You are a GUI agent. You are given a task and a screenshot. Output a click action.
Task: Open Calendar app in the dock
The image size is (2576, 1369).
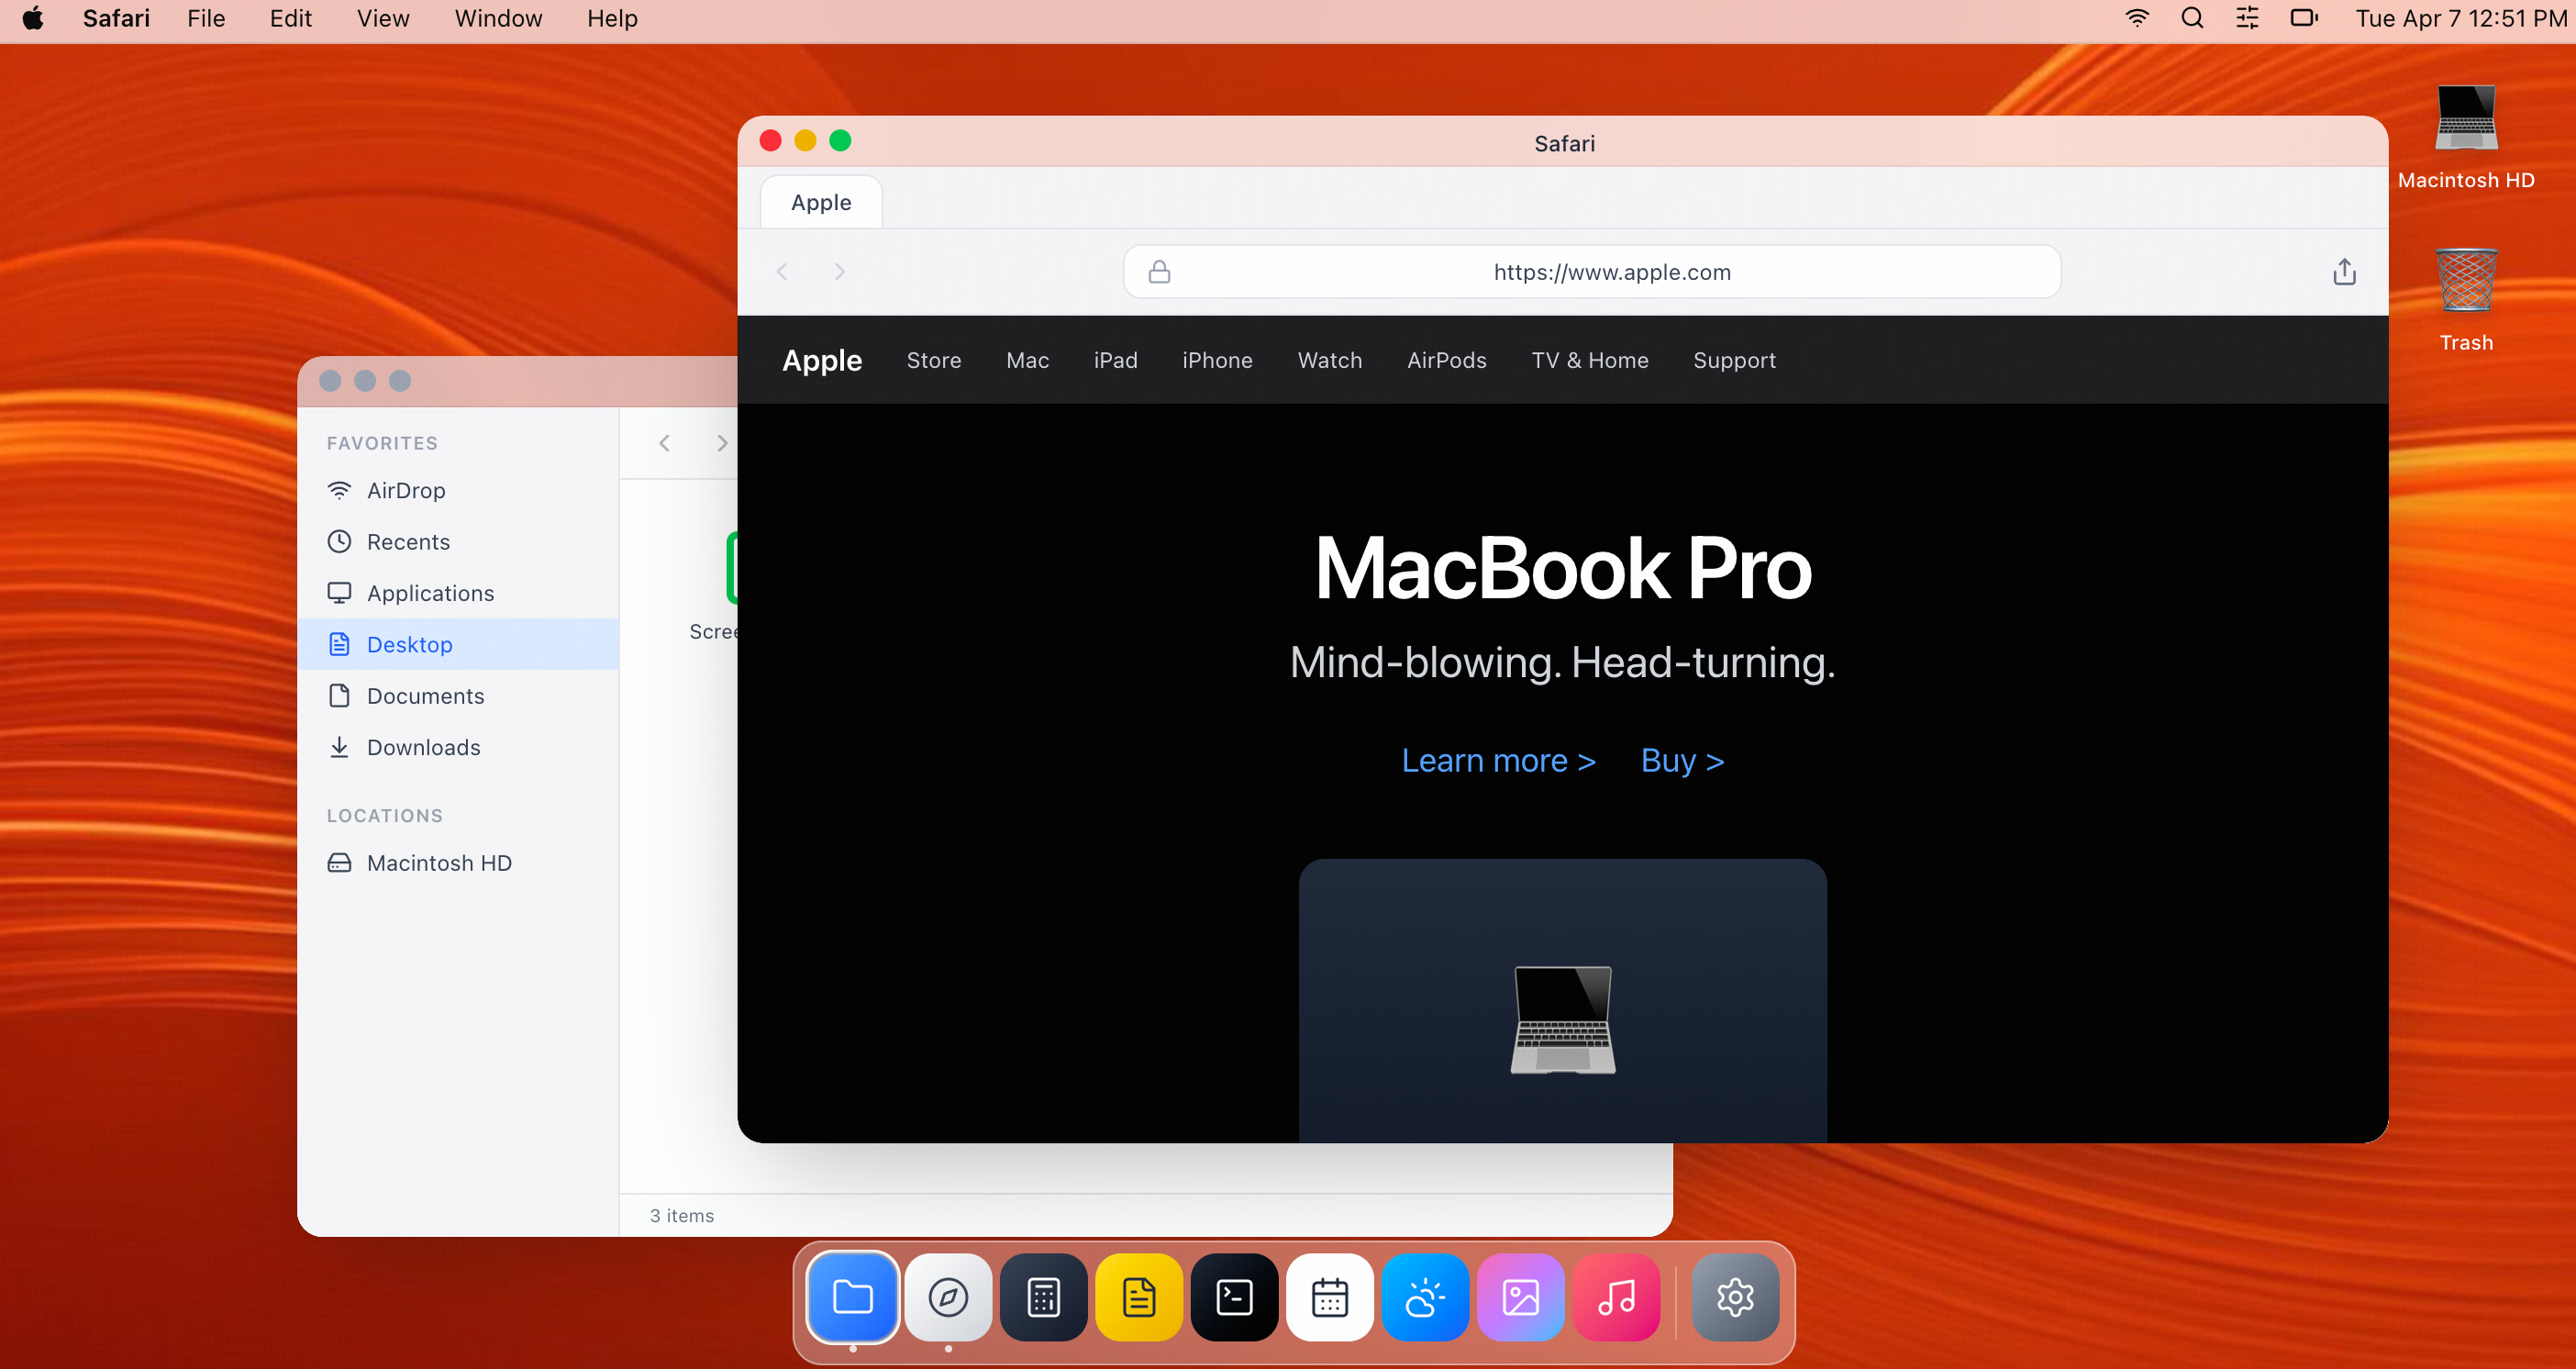click(1330, 1297)
